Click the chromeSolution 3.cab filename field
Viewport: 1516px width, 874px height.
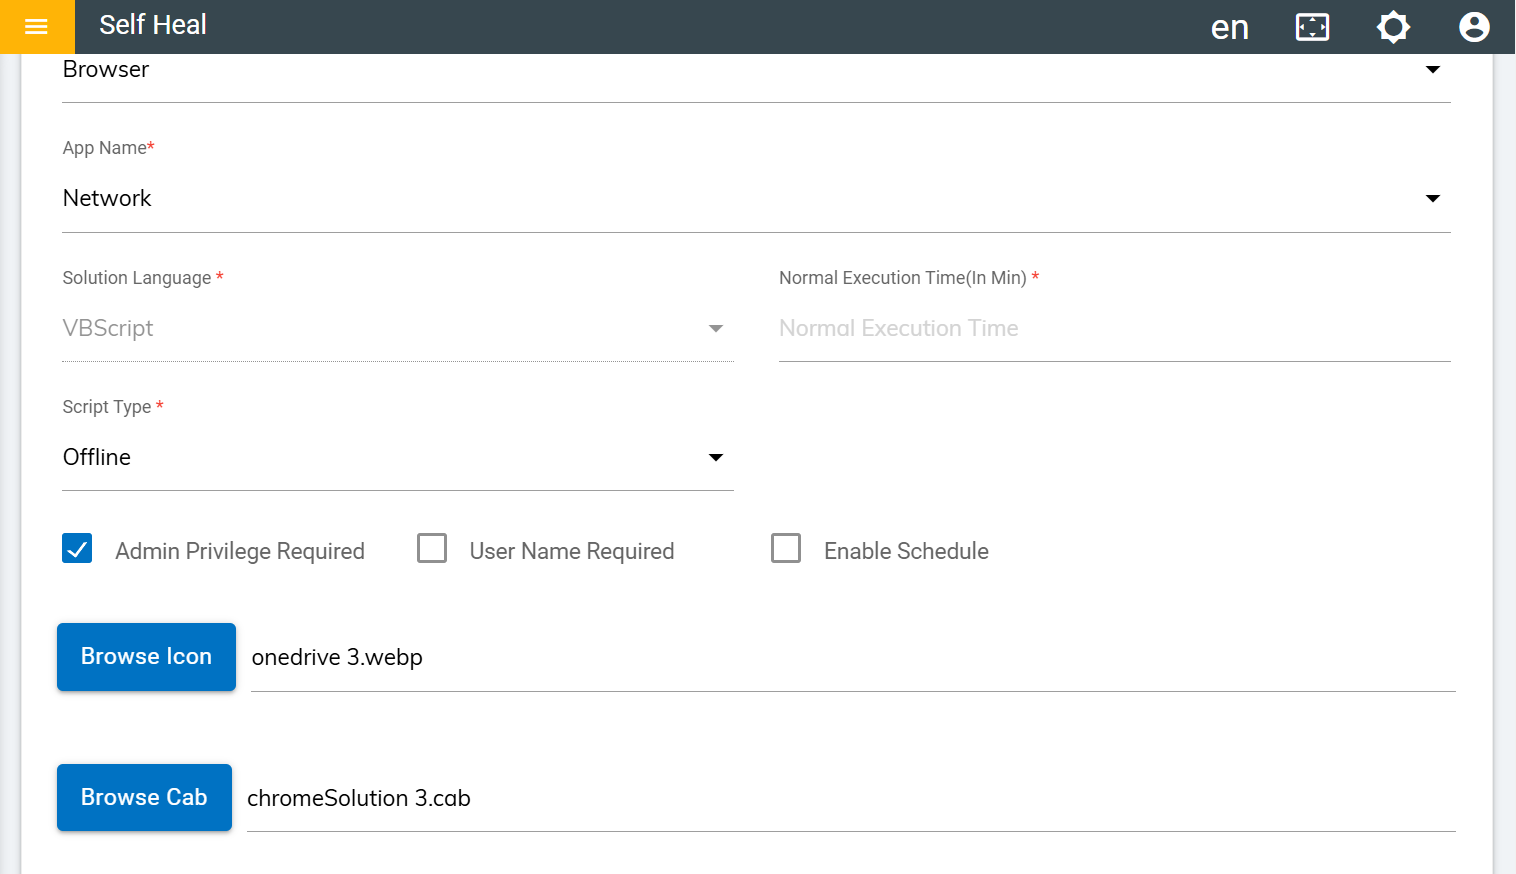850,799
